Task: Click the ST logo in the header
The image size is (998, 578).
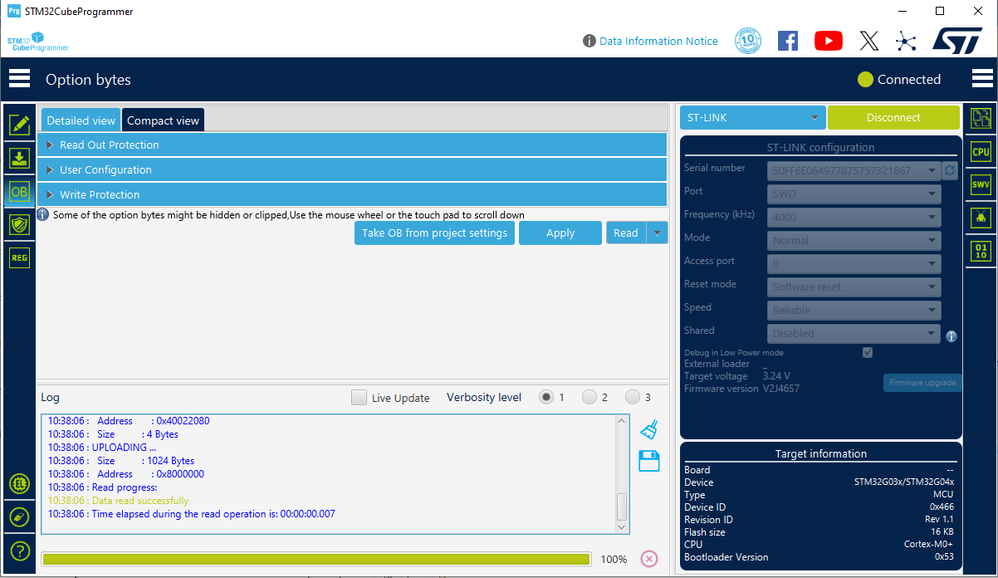Action: 958,41
